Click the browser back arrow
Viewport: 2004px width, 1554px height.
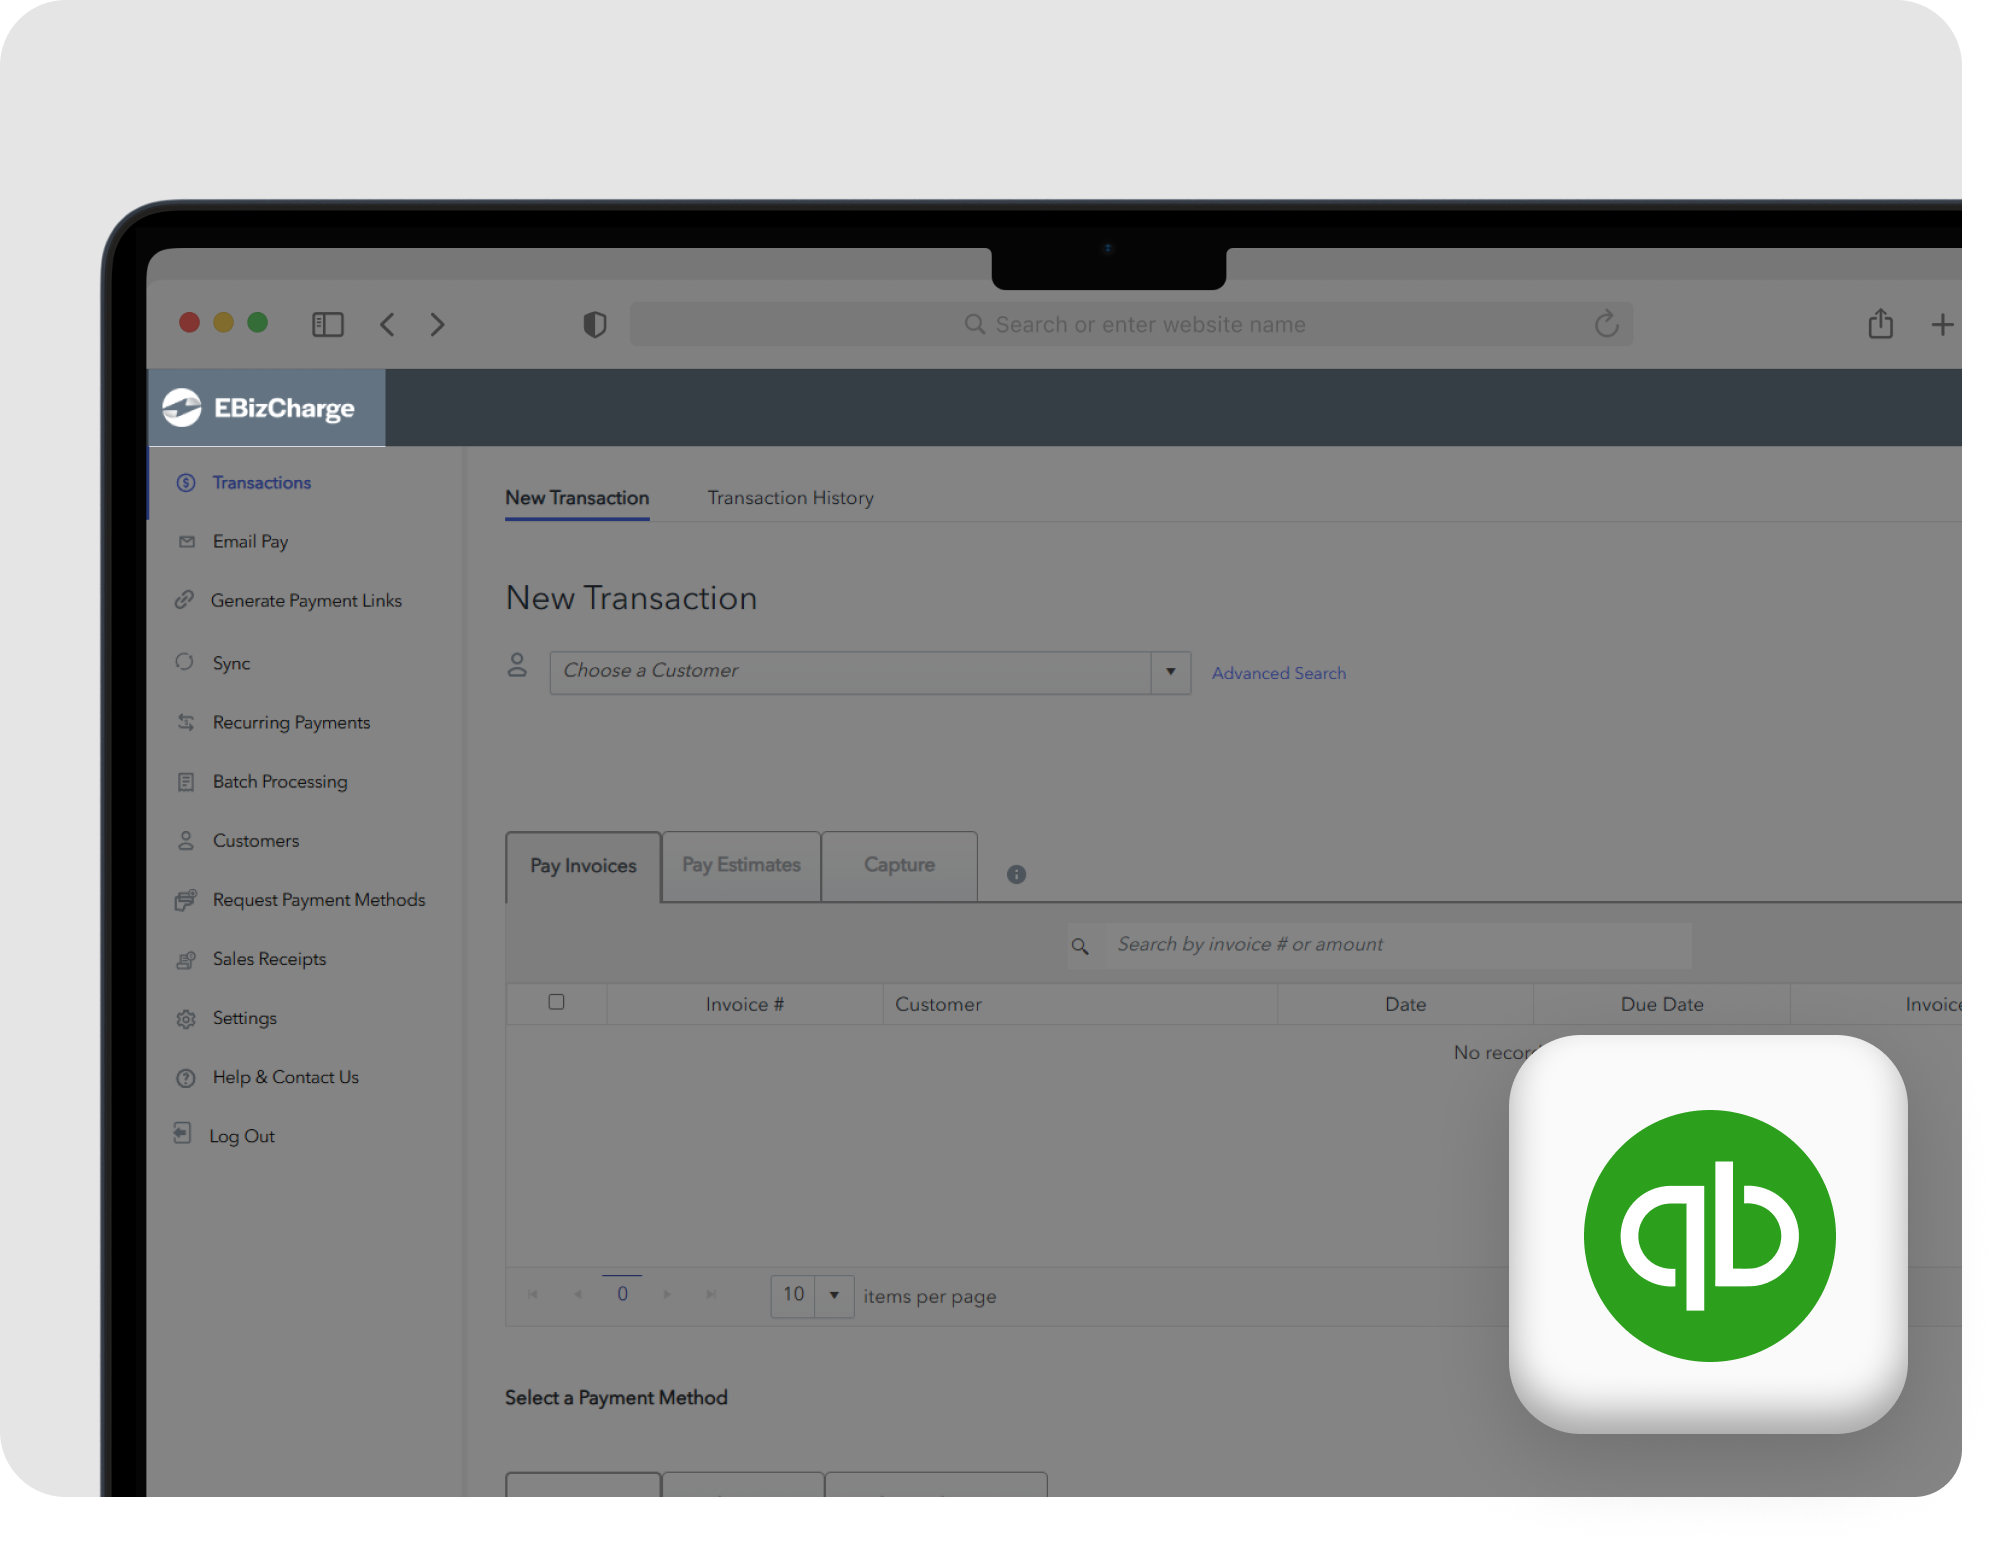[x=387, y=325]
